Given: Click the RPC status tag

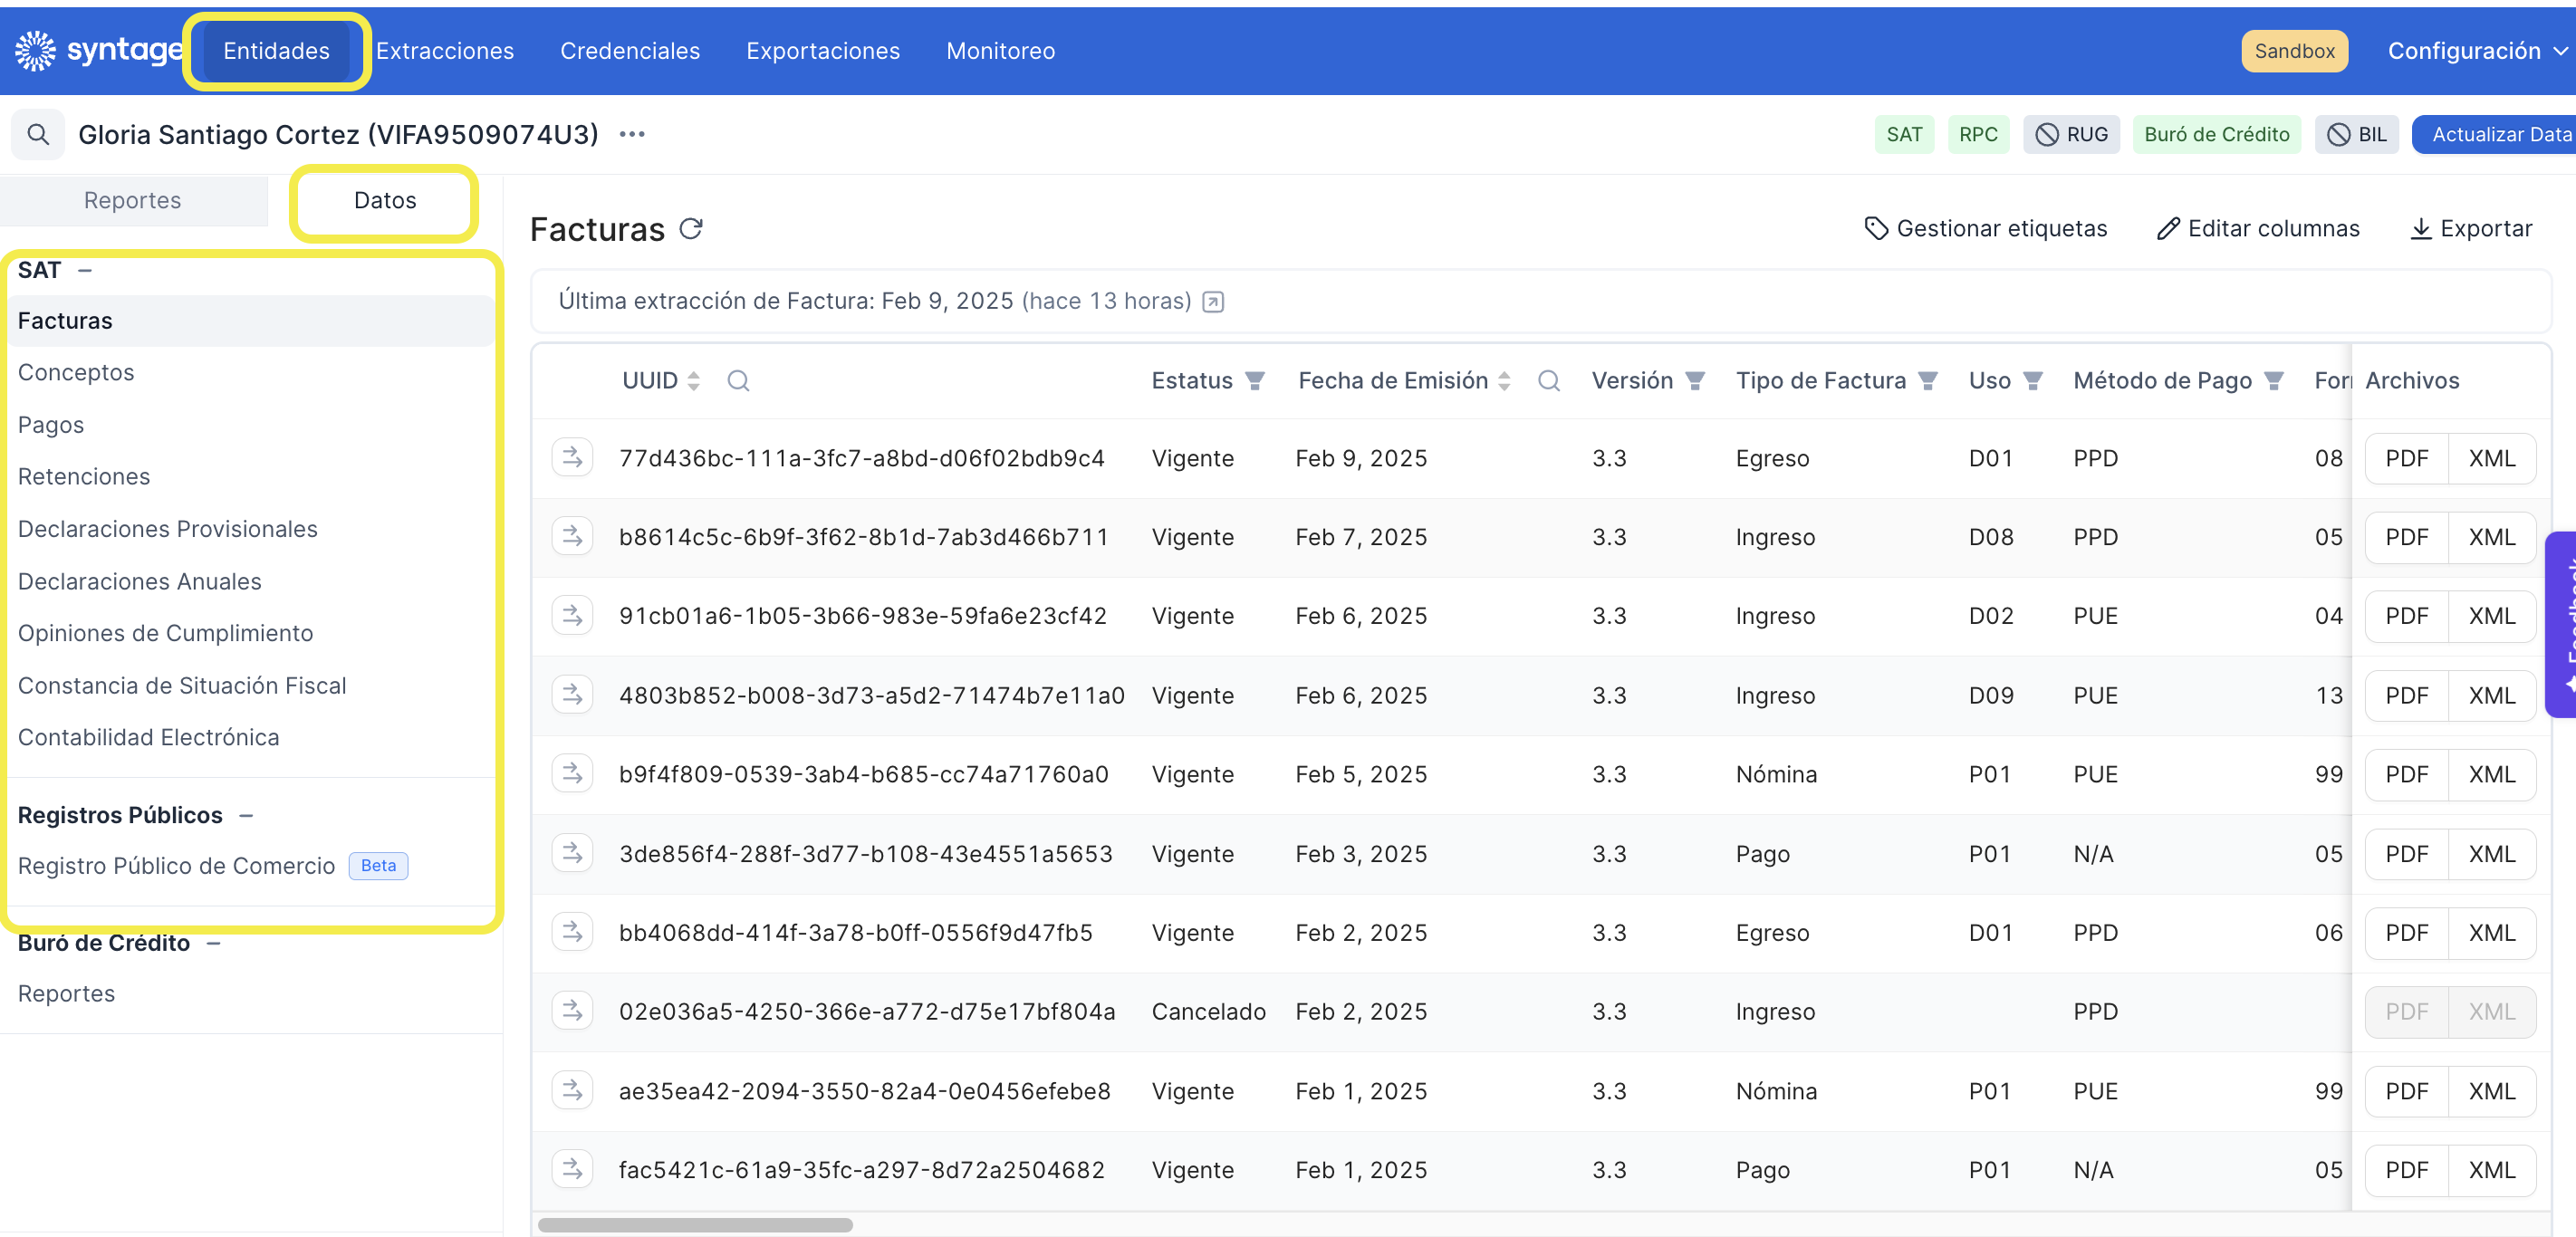Looking at the screenshot, I should [1978, 134].
